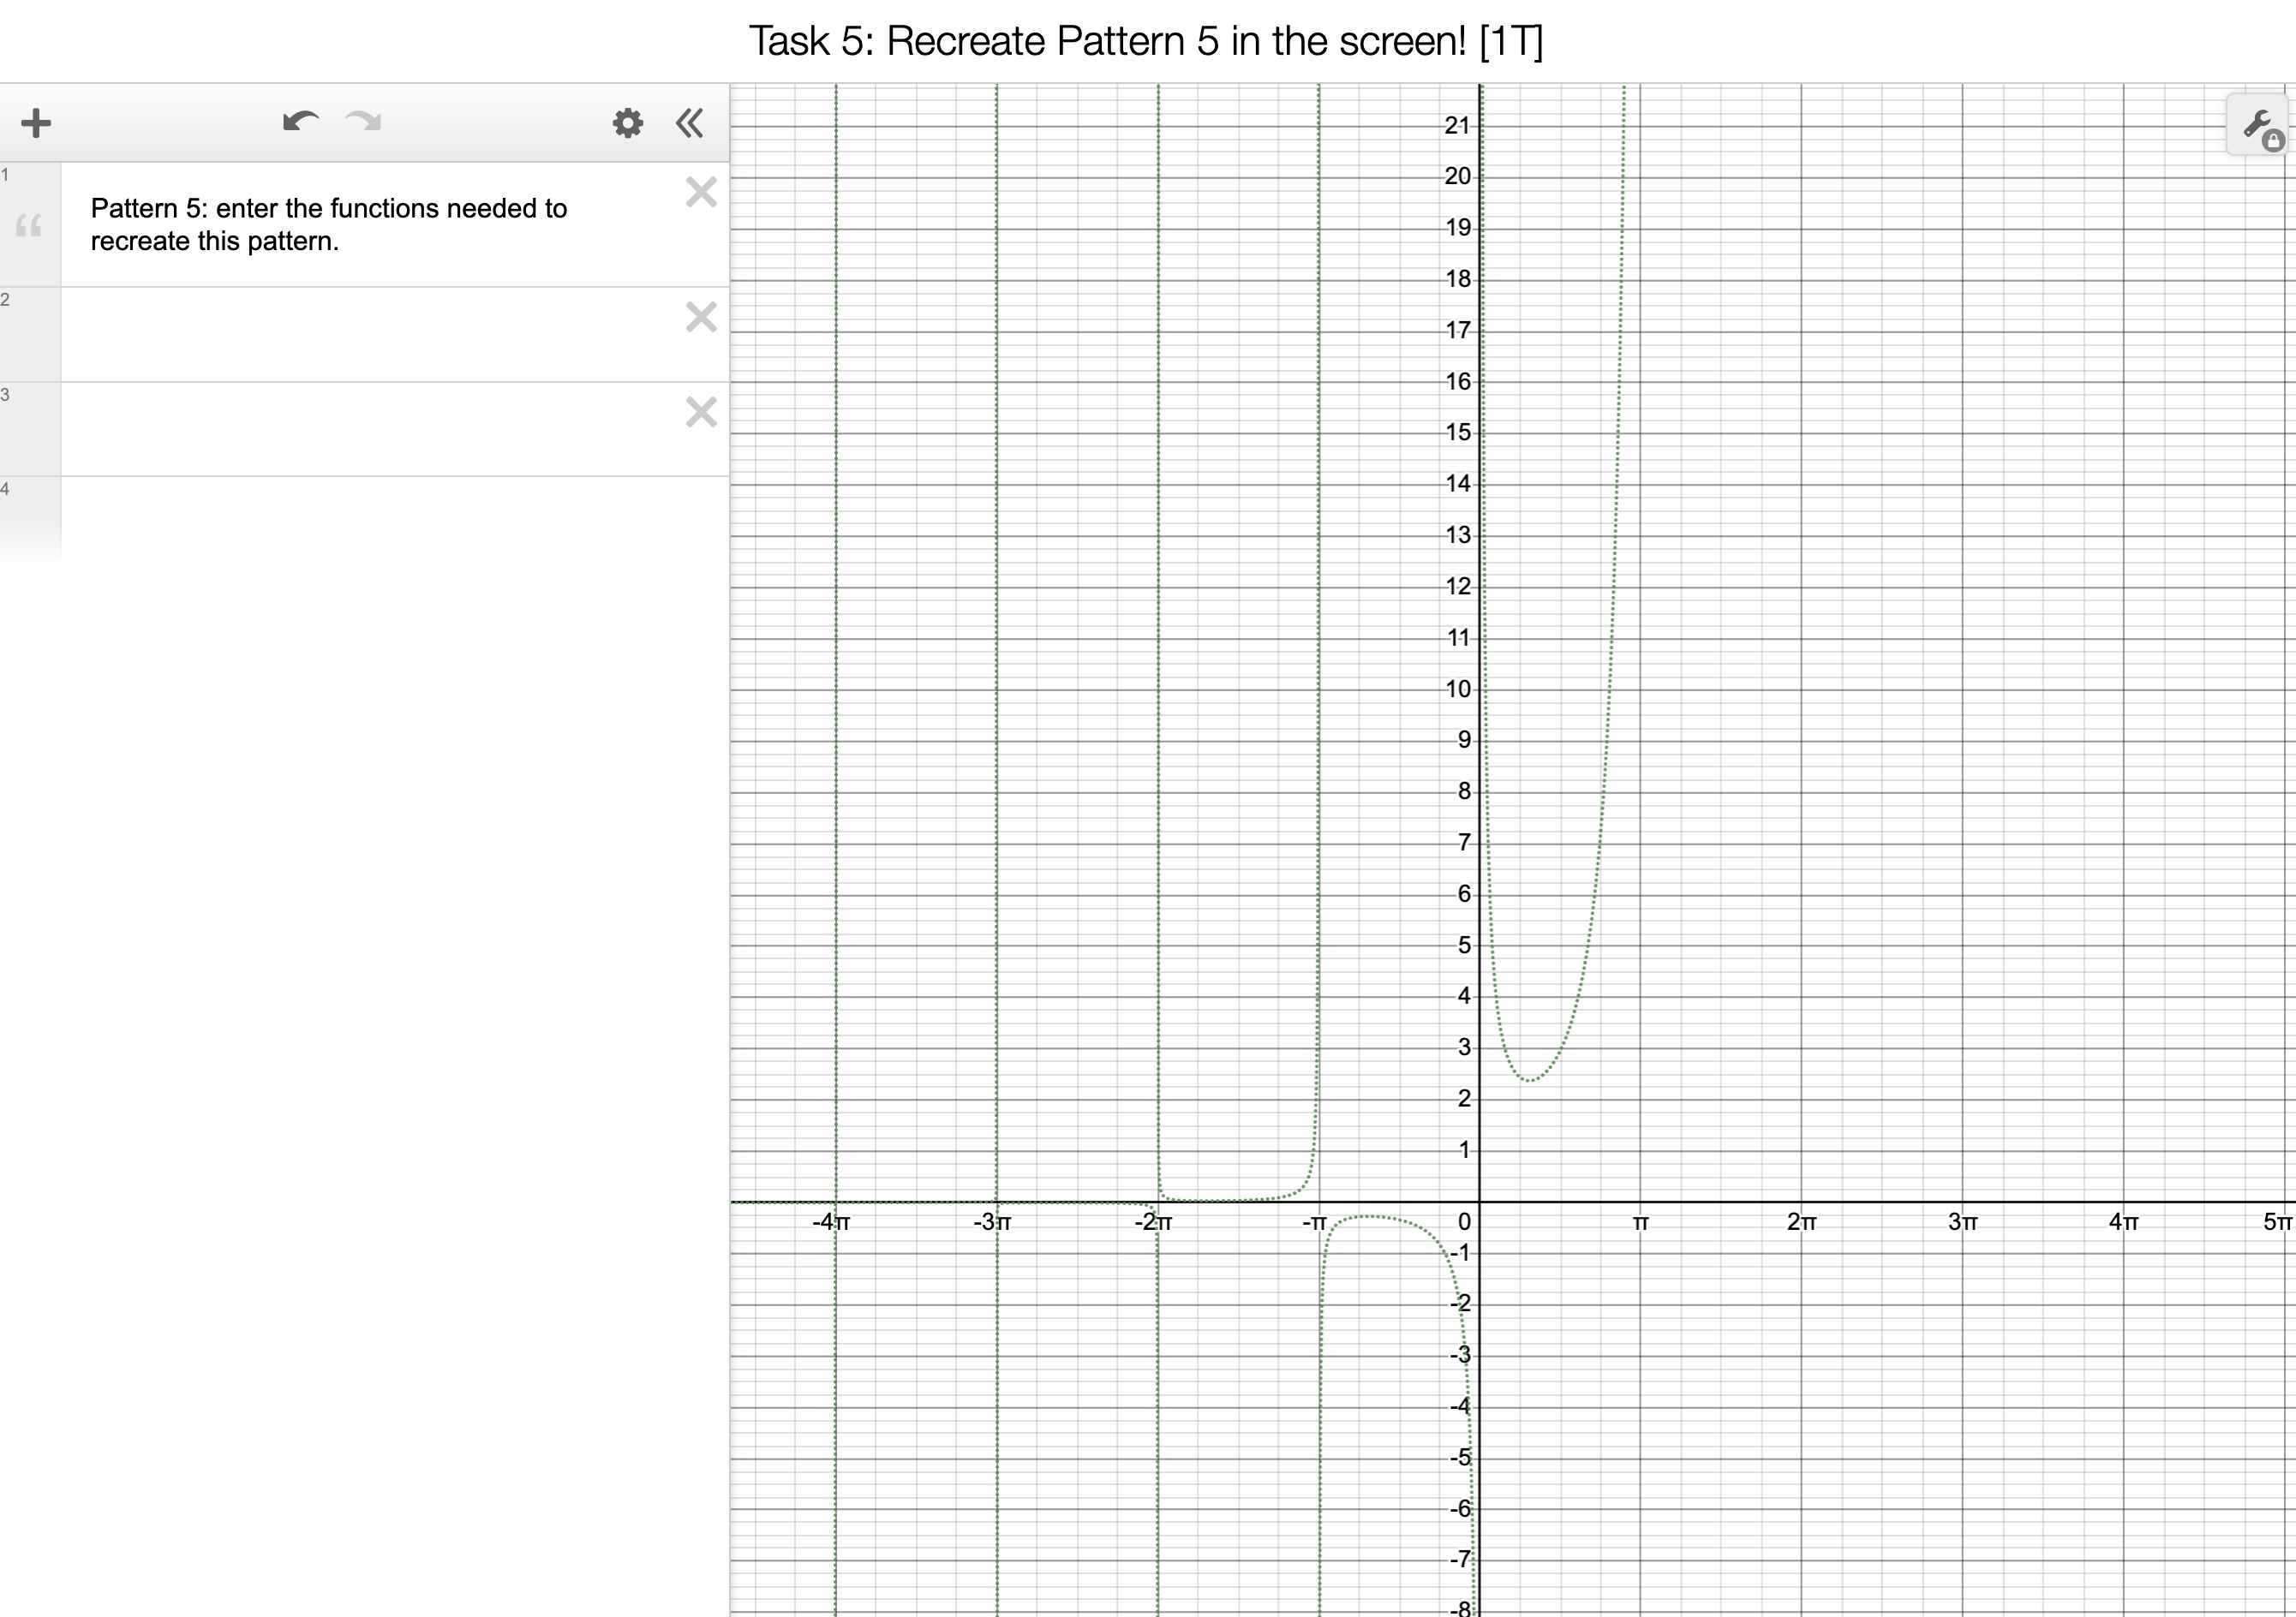Click the curve's local minimum near y=2
This screenshot has width=2296, height=1617.
[1530, 1080]
